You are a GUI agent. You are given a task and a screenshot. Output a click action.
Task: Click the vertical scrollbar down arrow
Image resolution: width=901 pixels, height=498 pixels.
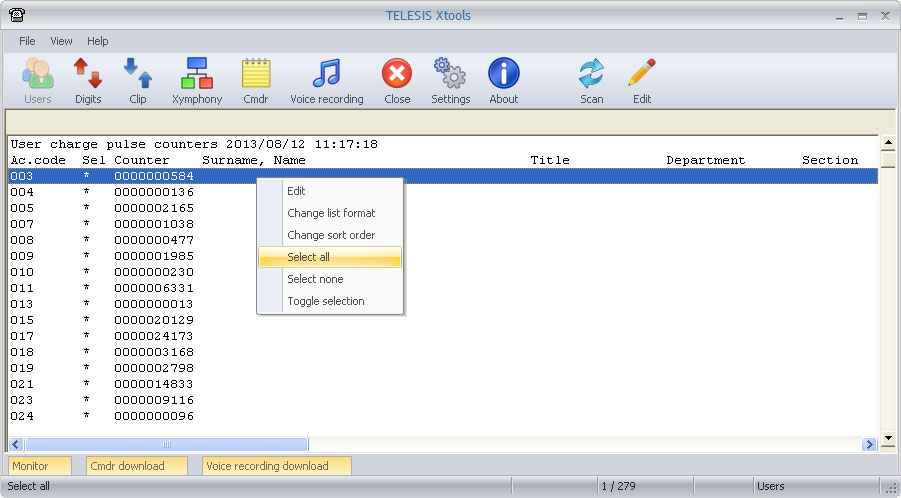887,438
